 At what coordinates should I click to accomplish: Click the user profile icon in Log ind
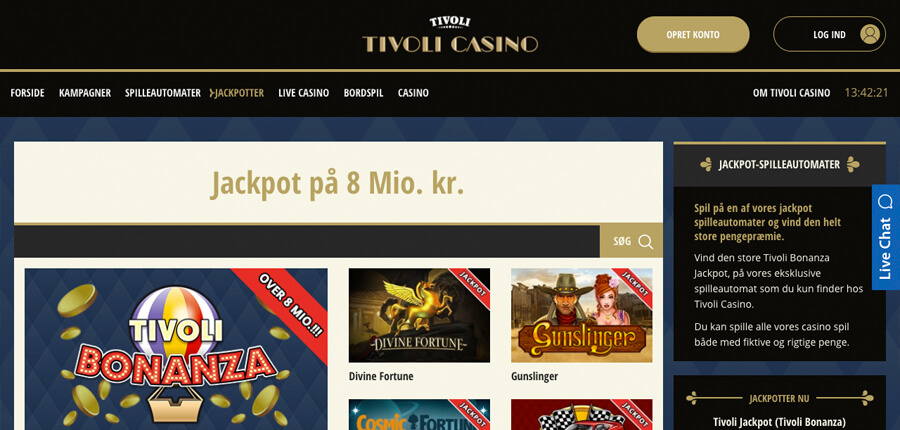coord(870,34)
